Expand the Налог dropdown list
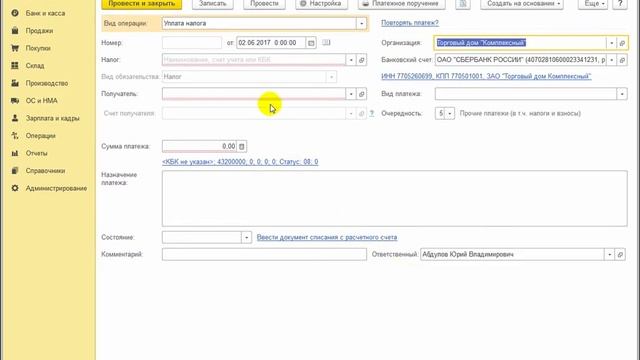Viewport: 640px width, 360px height. pos(351,60)
